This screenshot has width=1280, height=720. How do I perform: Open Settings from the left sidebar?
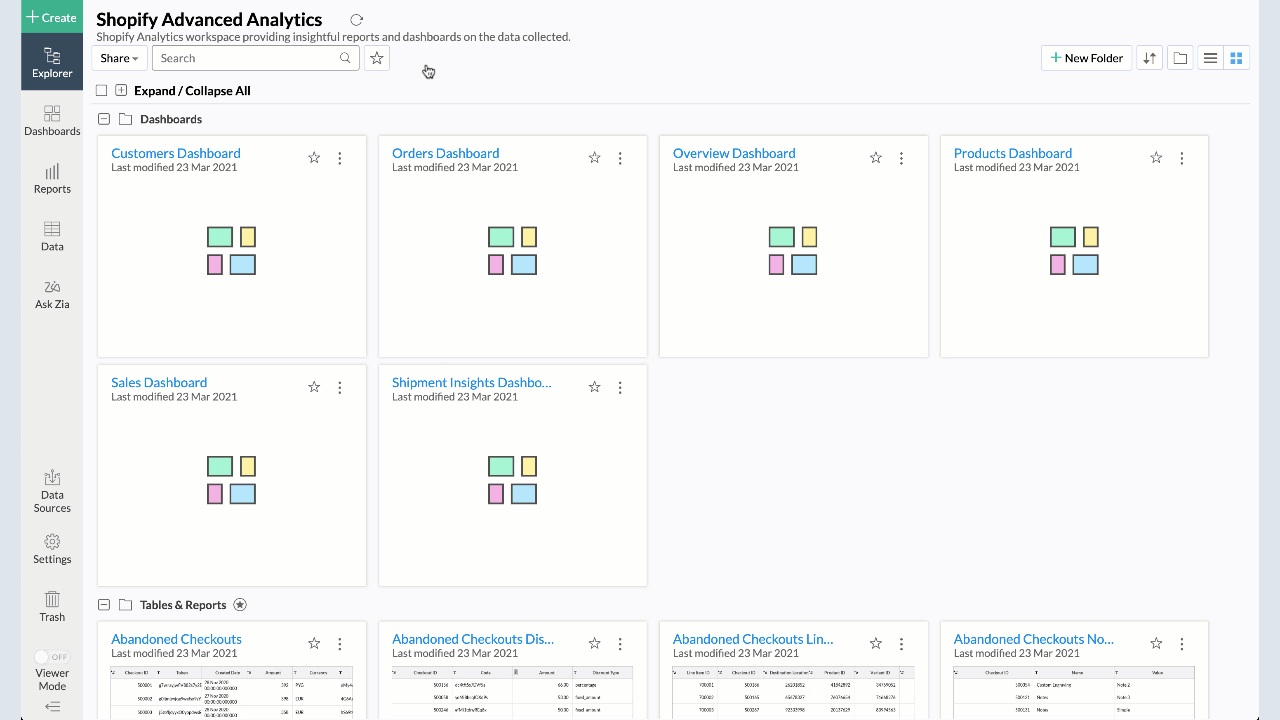click(52, 549)
